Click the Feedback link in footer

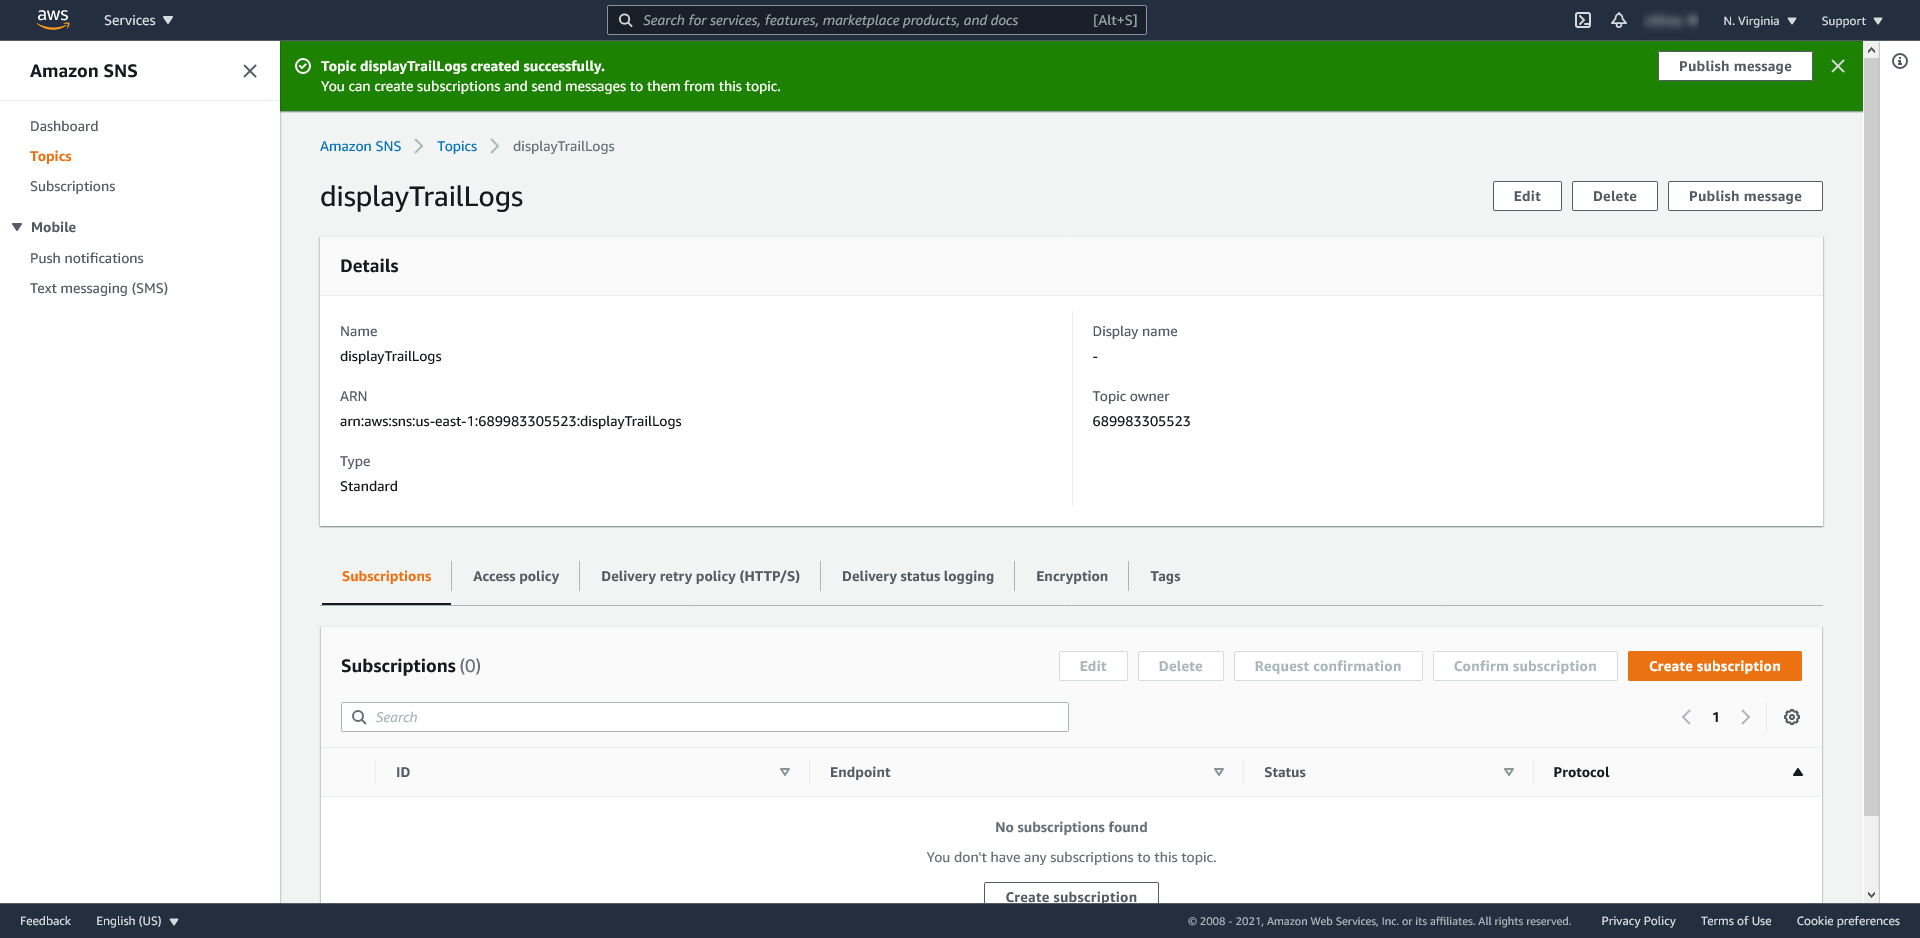pyautogui.click(x=45, y=921)
